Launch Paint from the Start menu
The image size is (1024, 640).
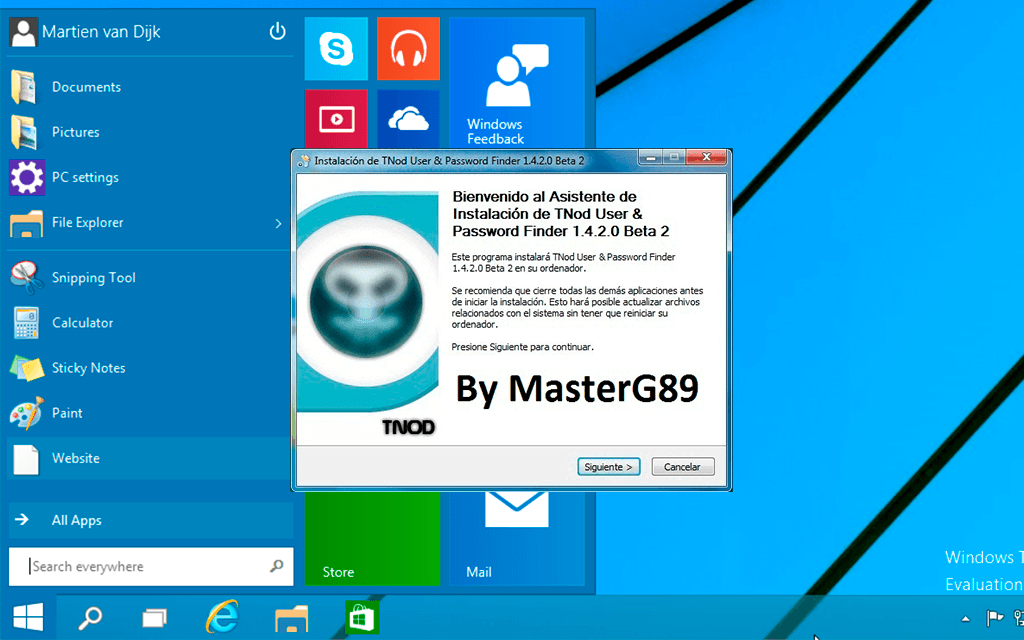(149, 413)
